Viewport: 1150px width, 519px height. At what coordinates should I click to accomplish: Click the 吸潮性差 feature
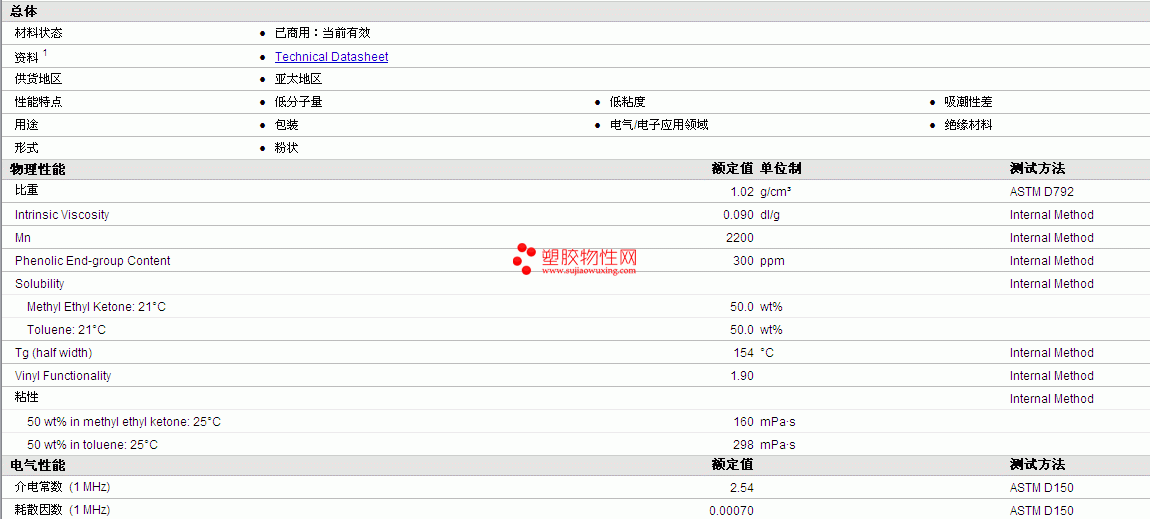click(968, 102)
